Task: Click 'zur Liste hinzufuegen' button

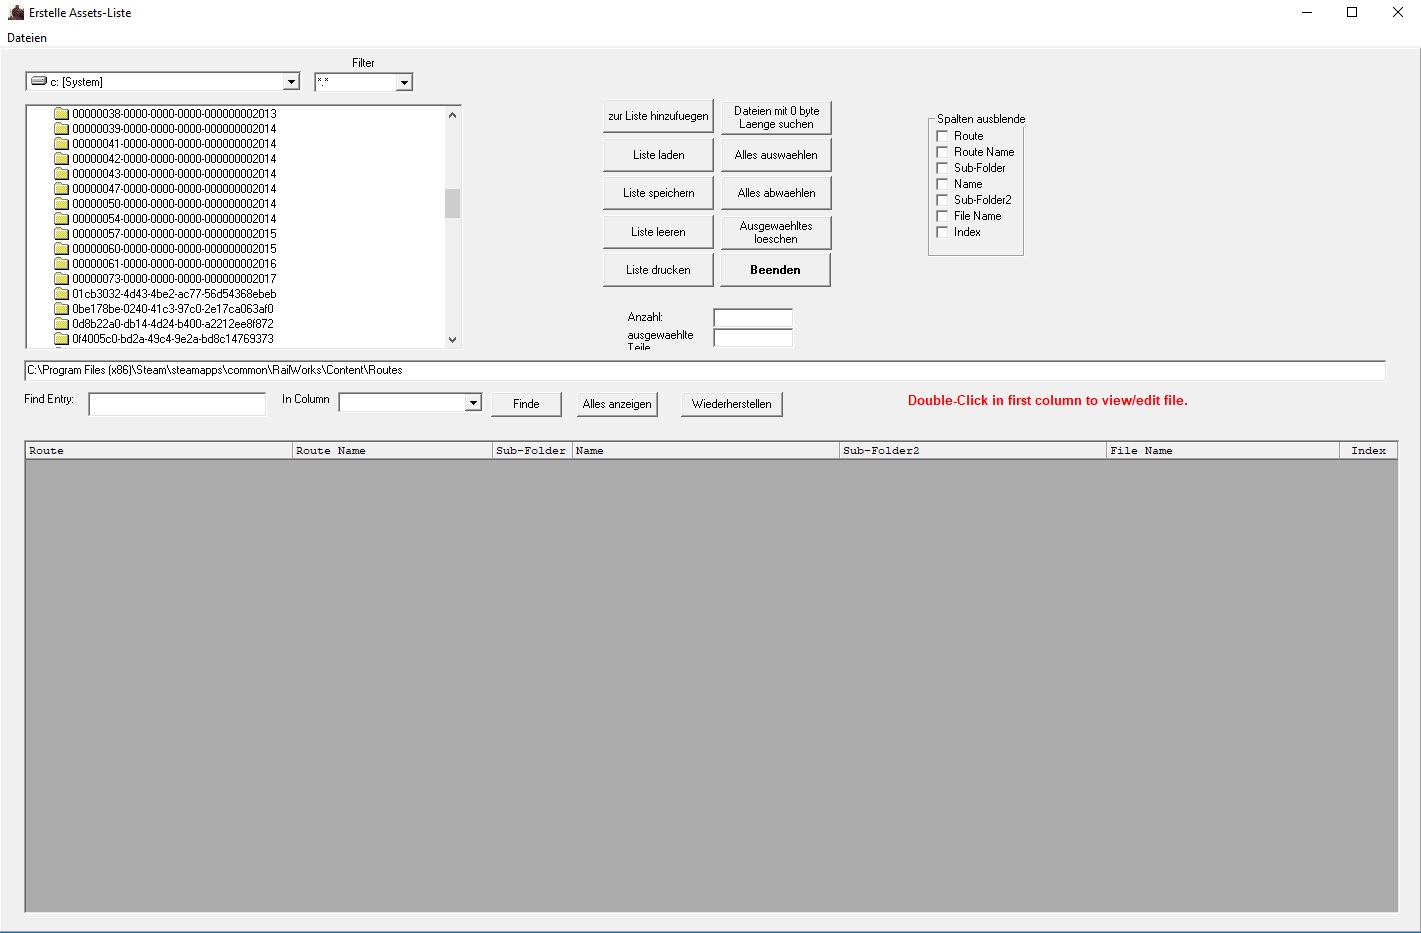Action: click(x=658, y=116)
